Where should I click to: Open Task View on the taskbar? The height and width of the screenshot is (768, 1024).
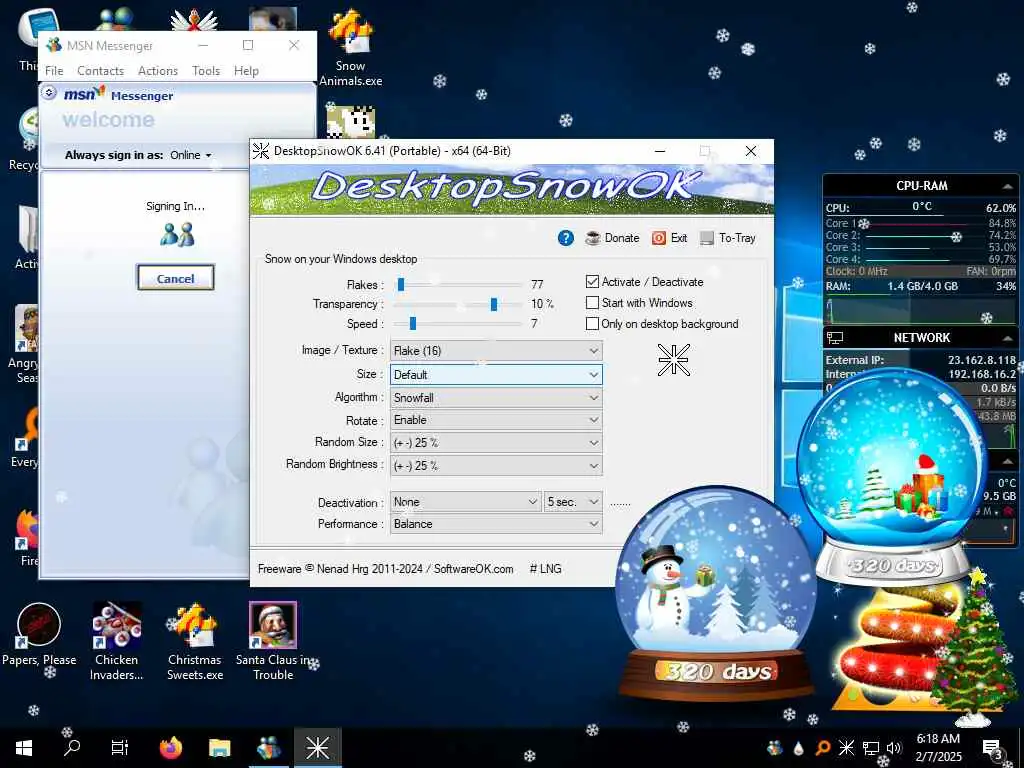point(120,747)
